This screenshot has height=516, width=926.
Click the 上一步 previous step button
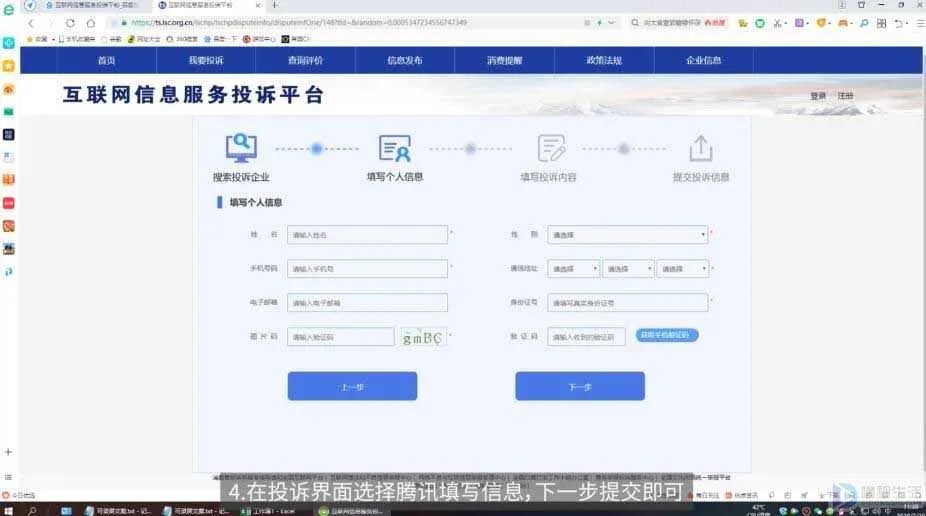[353, 386]
